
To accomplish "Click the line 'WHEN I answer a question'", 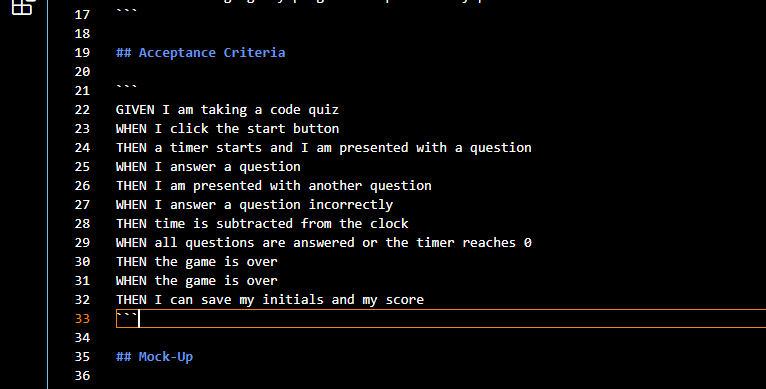I will [208, 167].
